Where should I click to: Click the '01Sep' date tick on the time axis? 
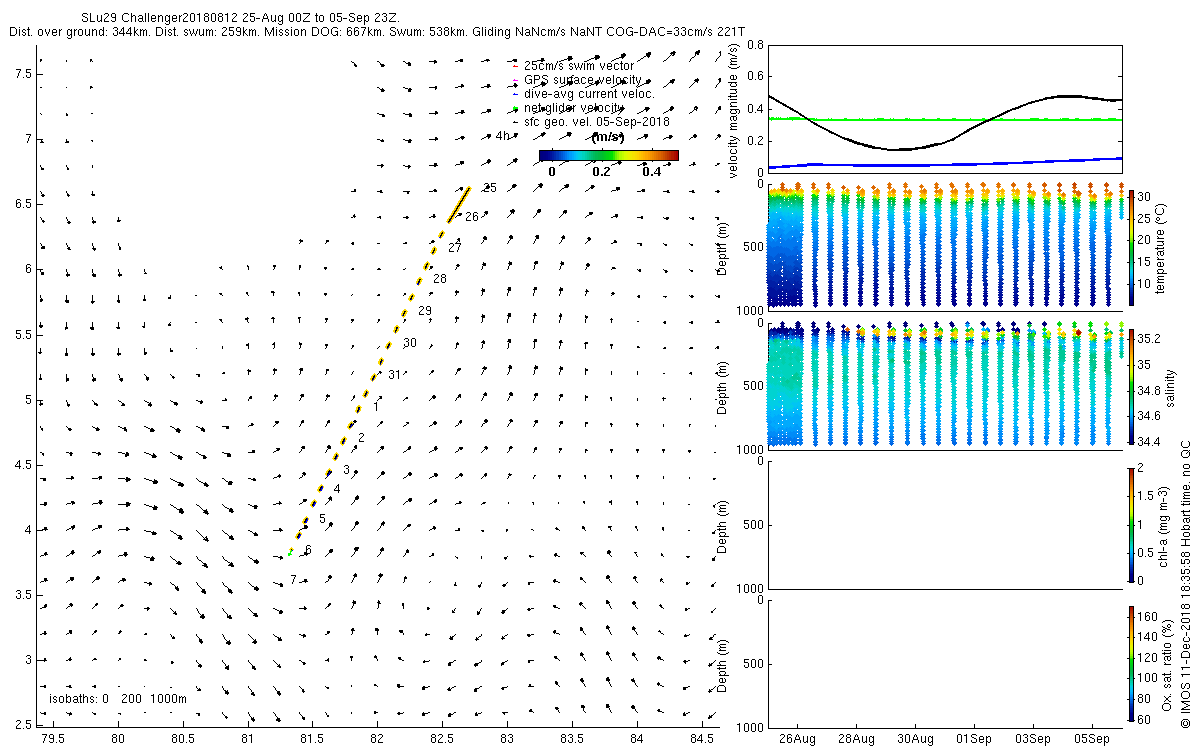point(974,739)
